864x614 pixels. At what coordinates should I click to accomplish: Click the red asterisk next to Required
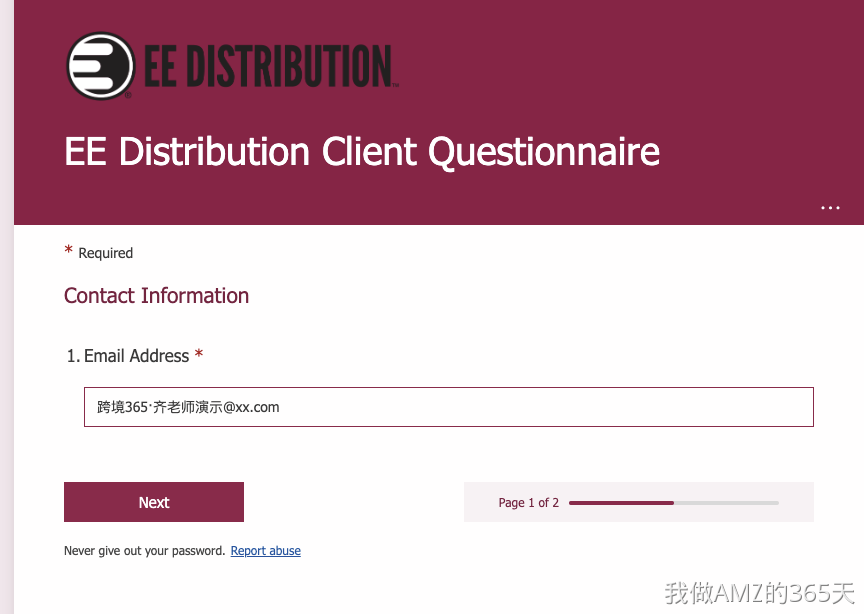coord(69,250)
